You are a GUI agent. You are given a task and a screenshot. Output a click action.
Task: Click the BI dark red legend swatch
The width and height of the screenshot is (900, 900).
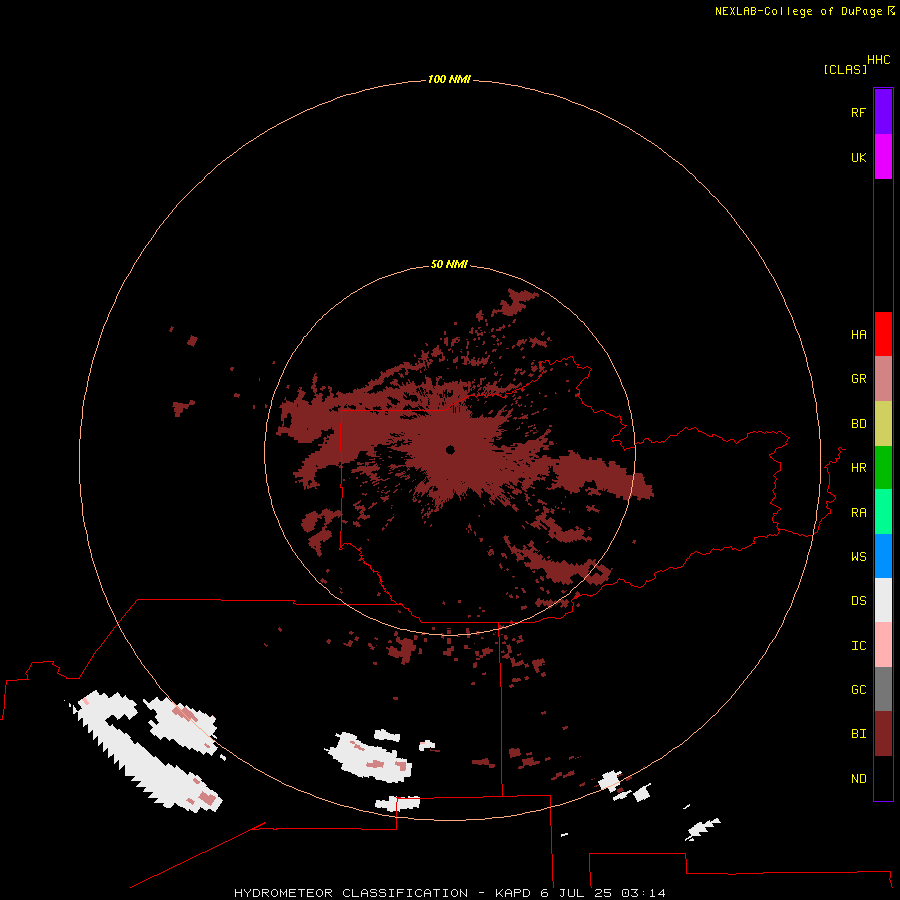coord(883,734)
